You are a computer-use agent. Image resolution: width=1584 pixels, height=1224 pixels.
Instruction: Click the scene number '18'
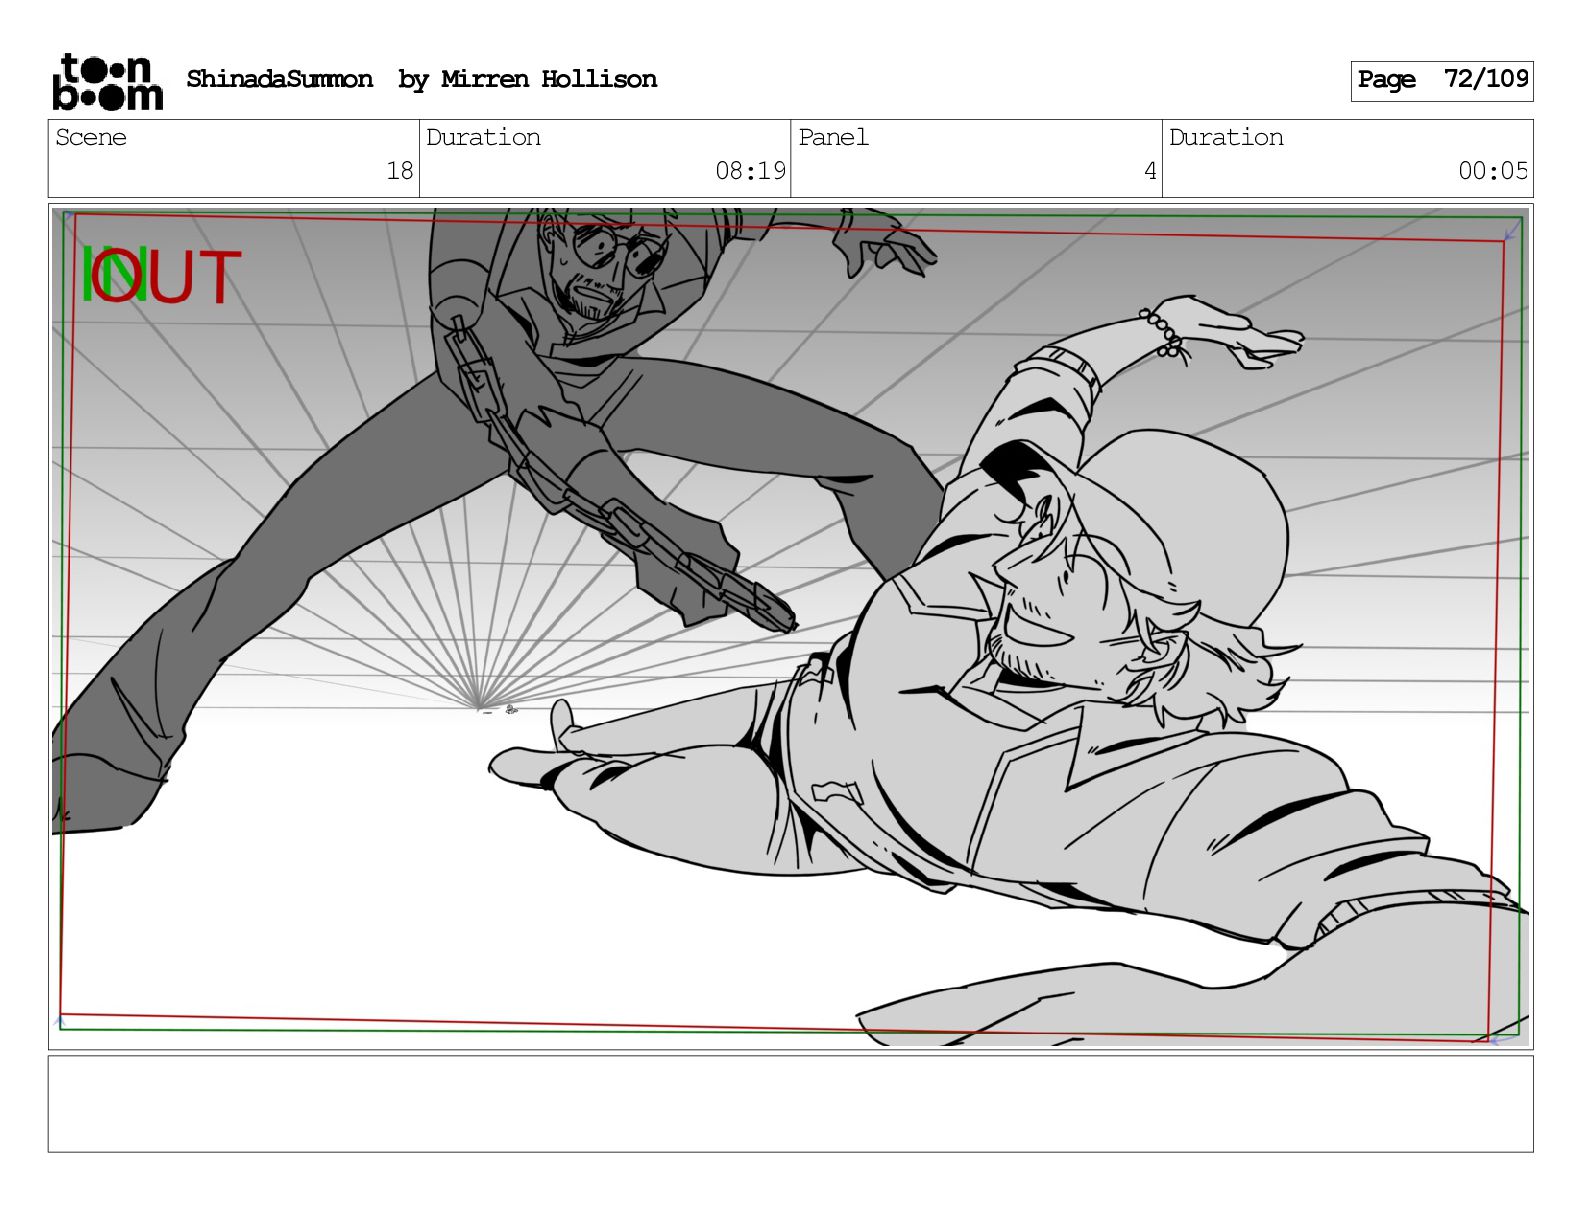(400, 171)
